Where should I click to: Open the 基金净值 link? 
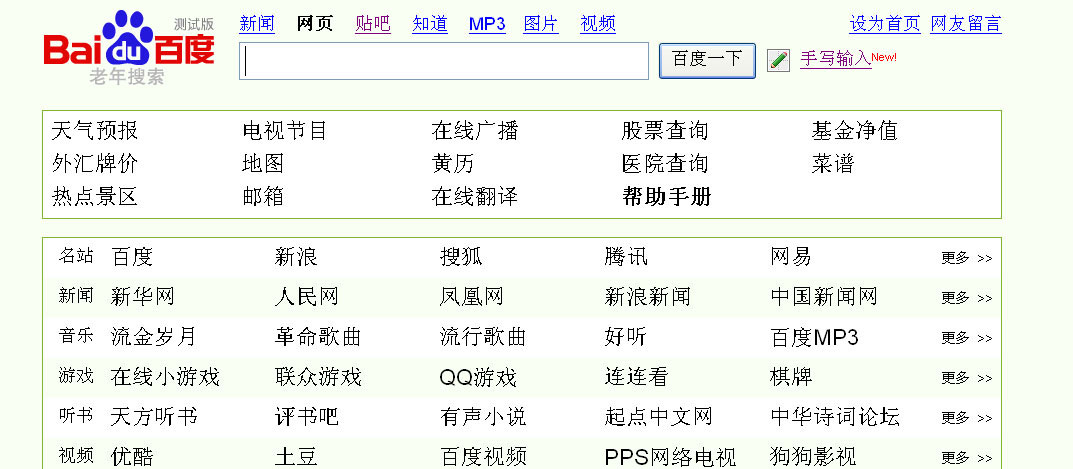[x=854, y=130]
